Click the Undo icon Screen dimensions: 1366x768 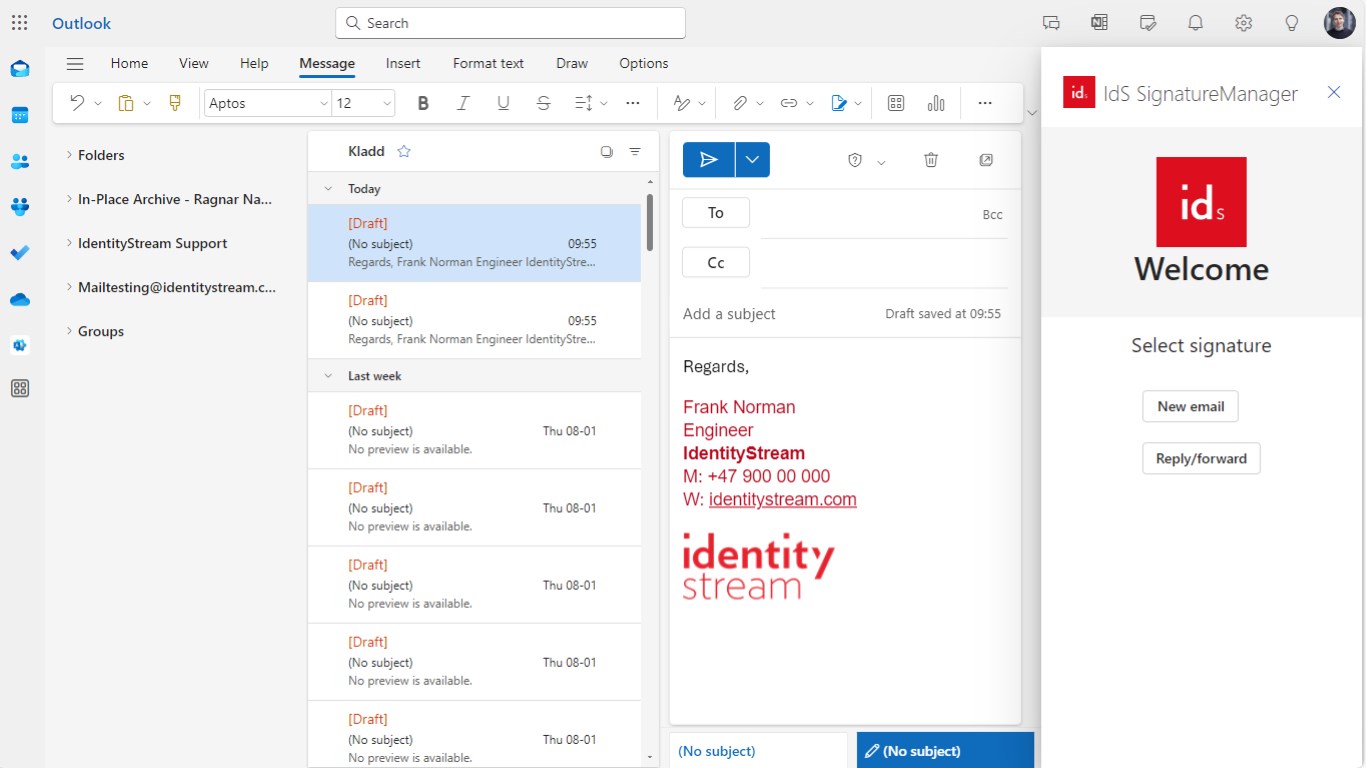pyautogui.click(x=77, y=103)
